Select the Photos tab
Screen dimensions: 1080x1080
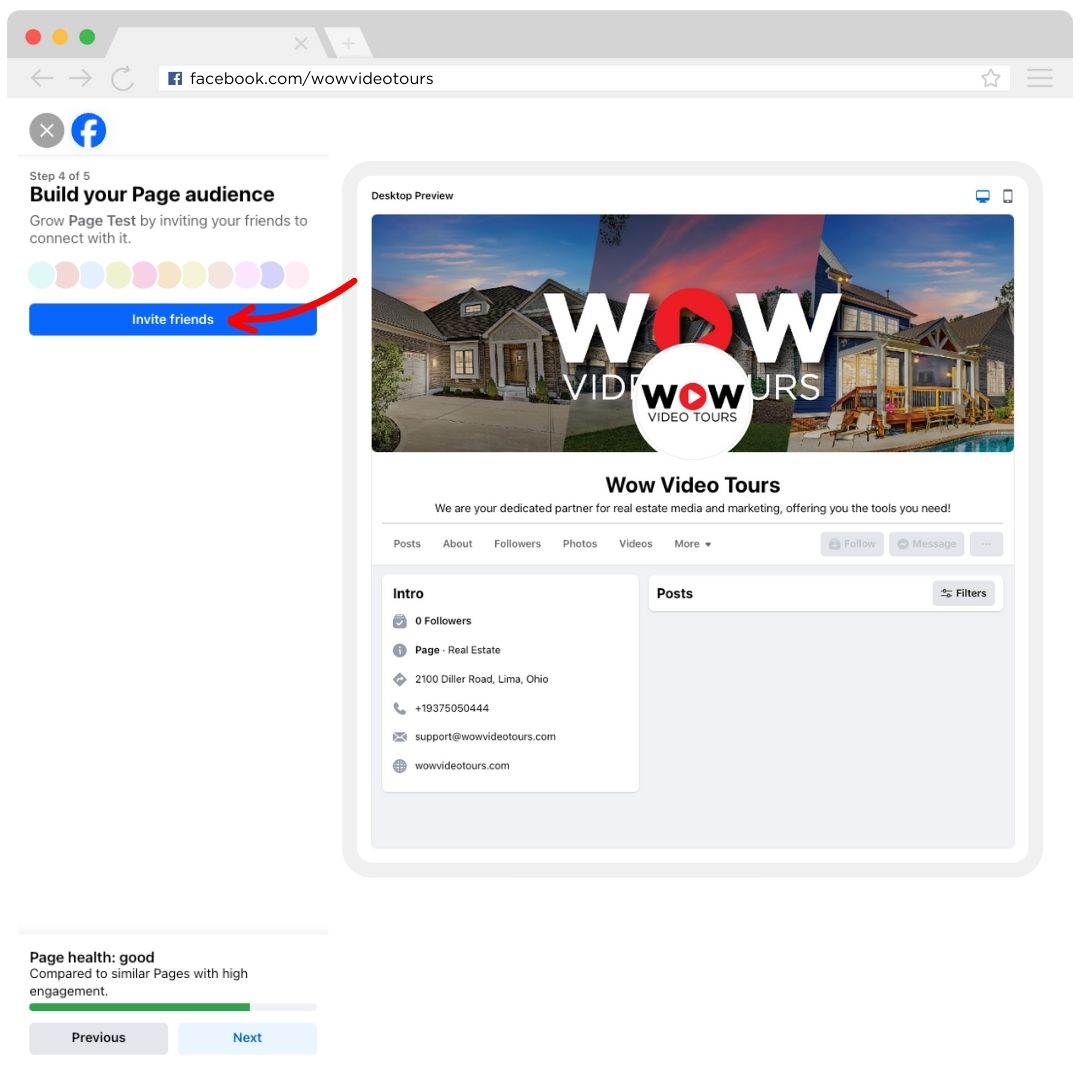point(580,544)
